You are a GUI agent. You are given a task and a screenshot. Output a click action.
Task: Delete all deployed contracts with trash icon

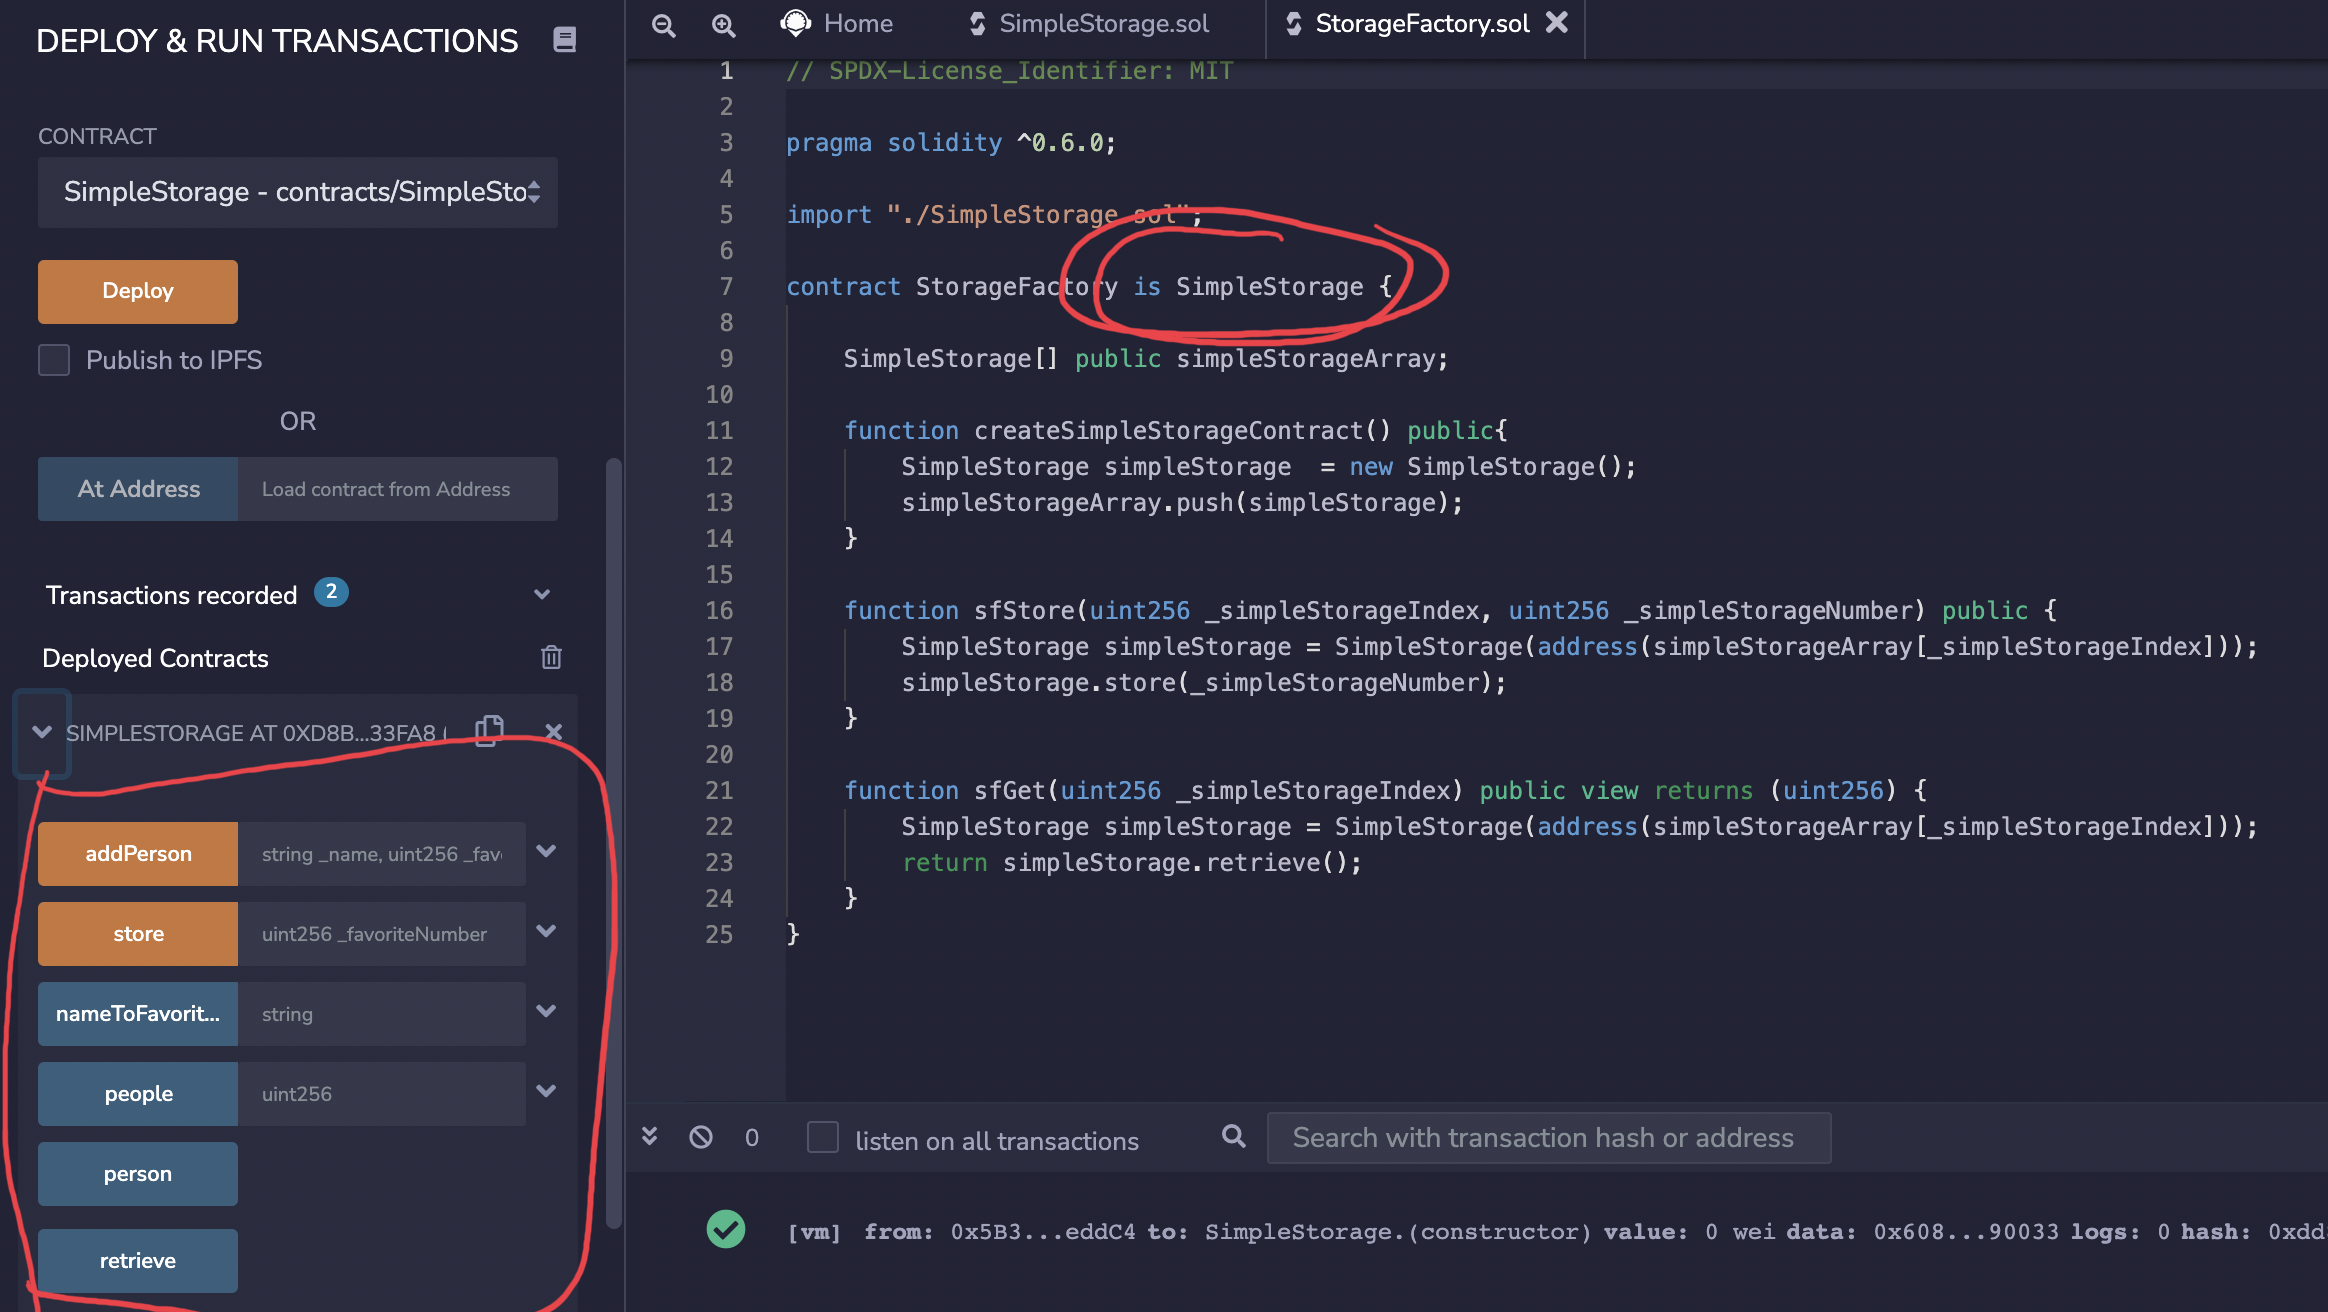pyautogui.click(x=551, y=657)
